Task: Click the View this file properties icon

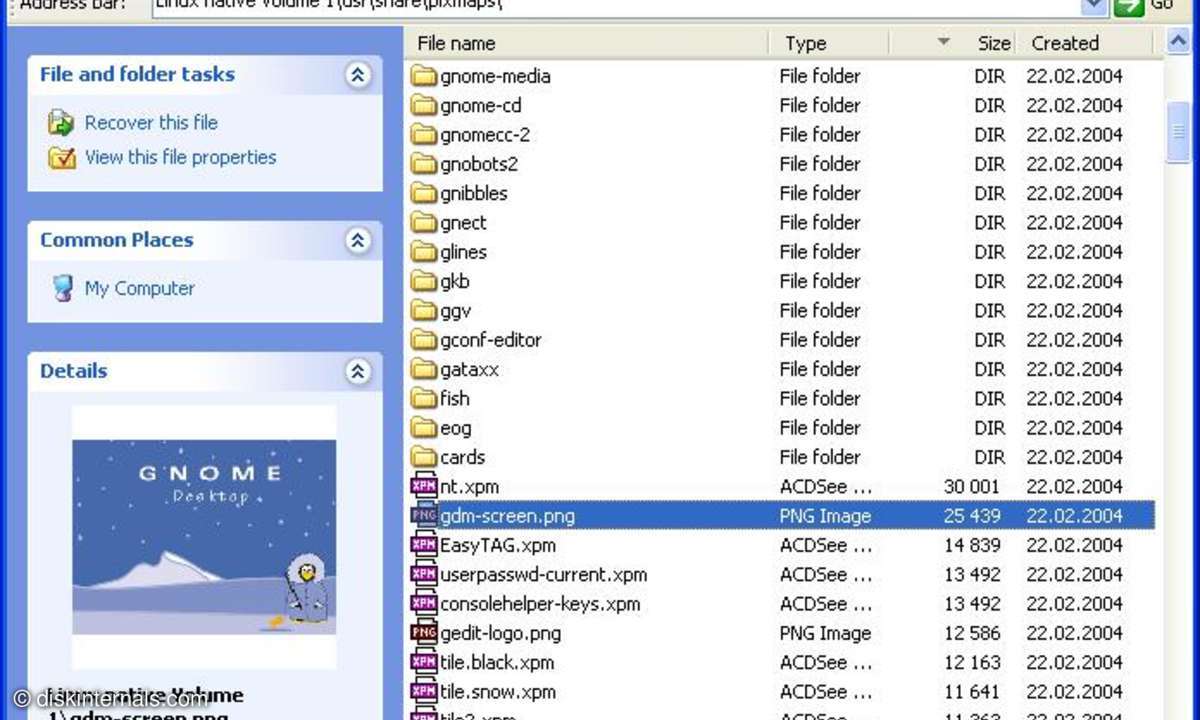Action: (61, 158)
